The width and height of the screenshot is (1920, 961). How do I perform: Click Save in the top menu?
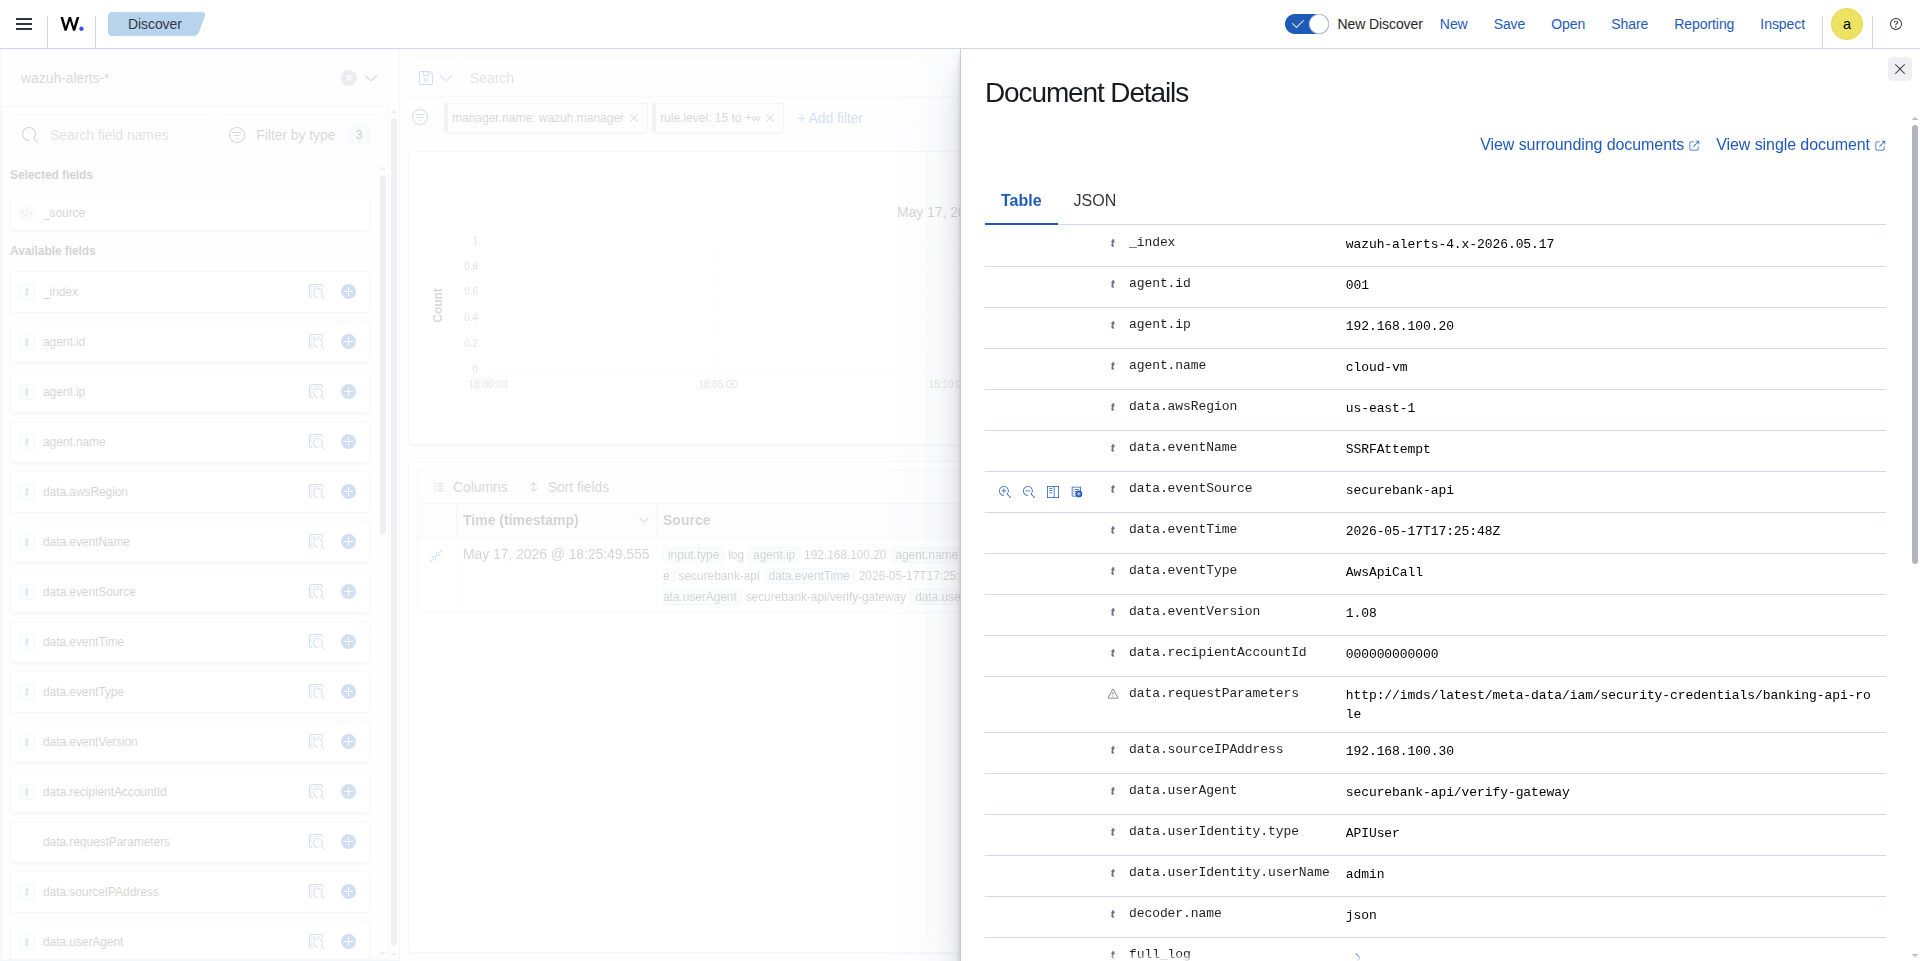(x=1509, y=24)
